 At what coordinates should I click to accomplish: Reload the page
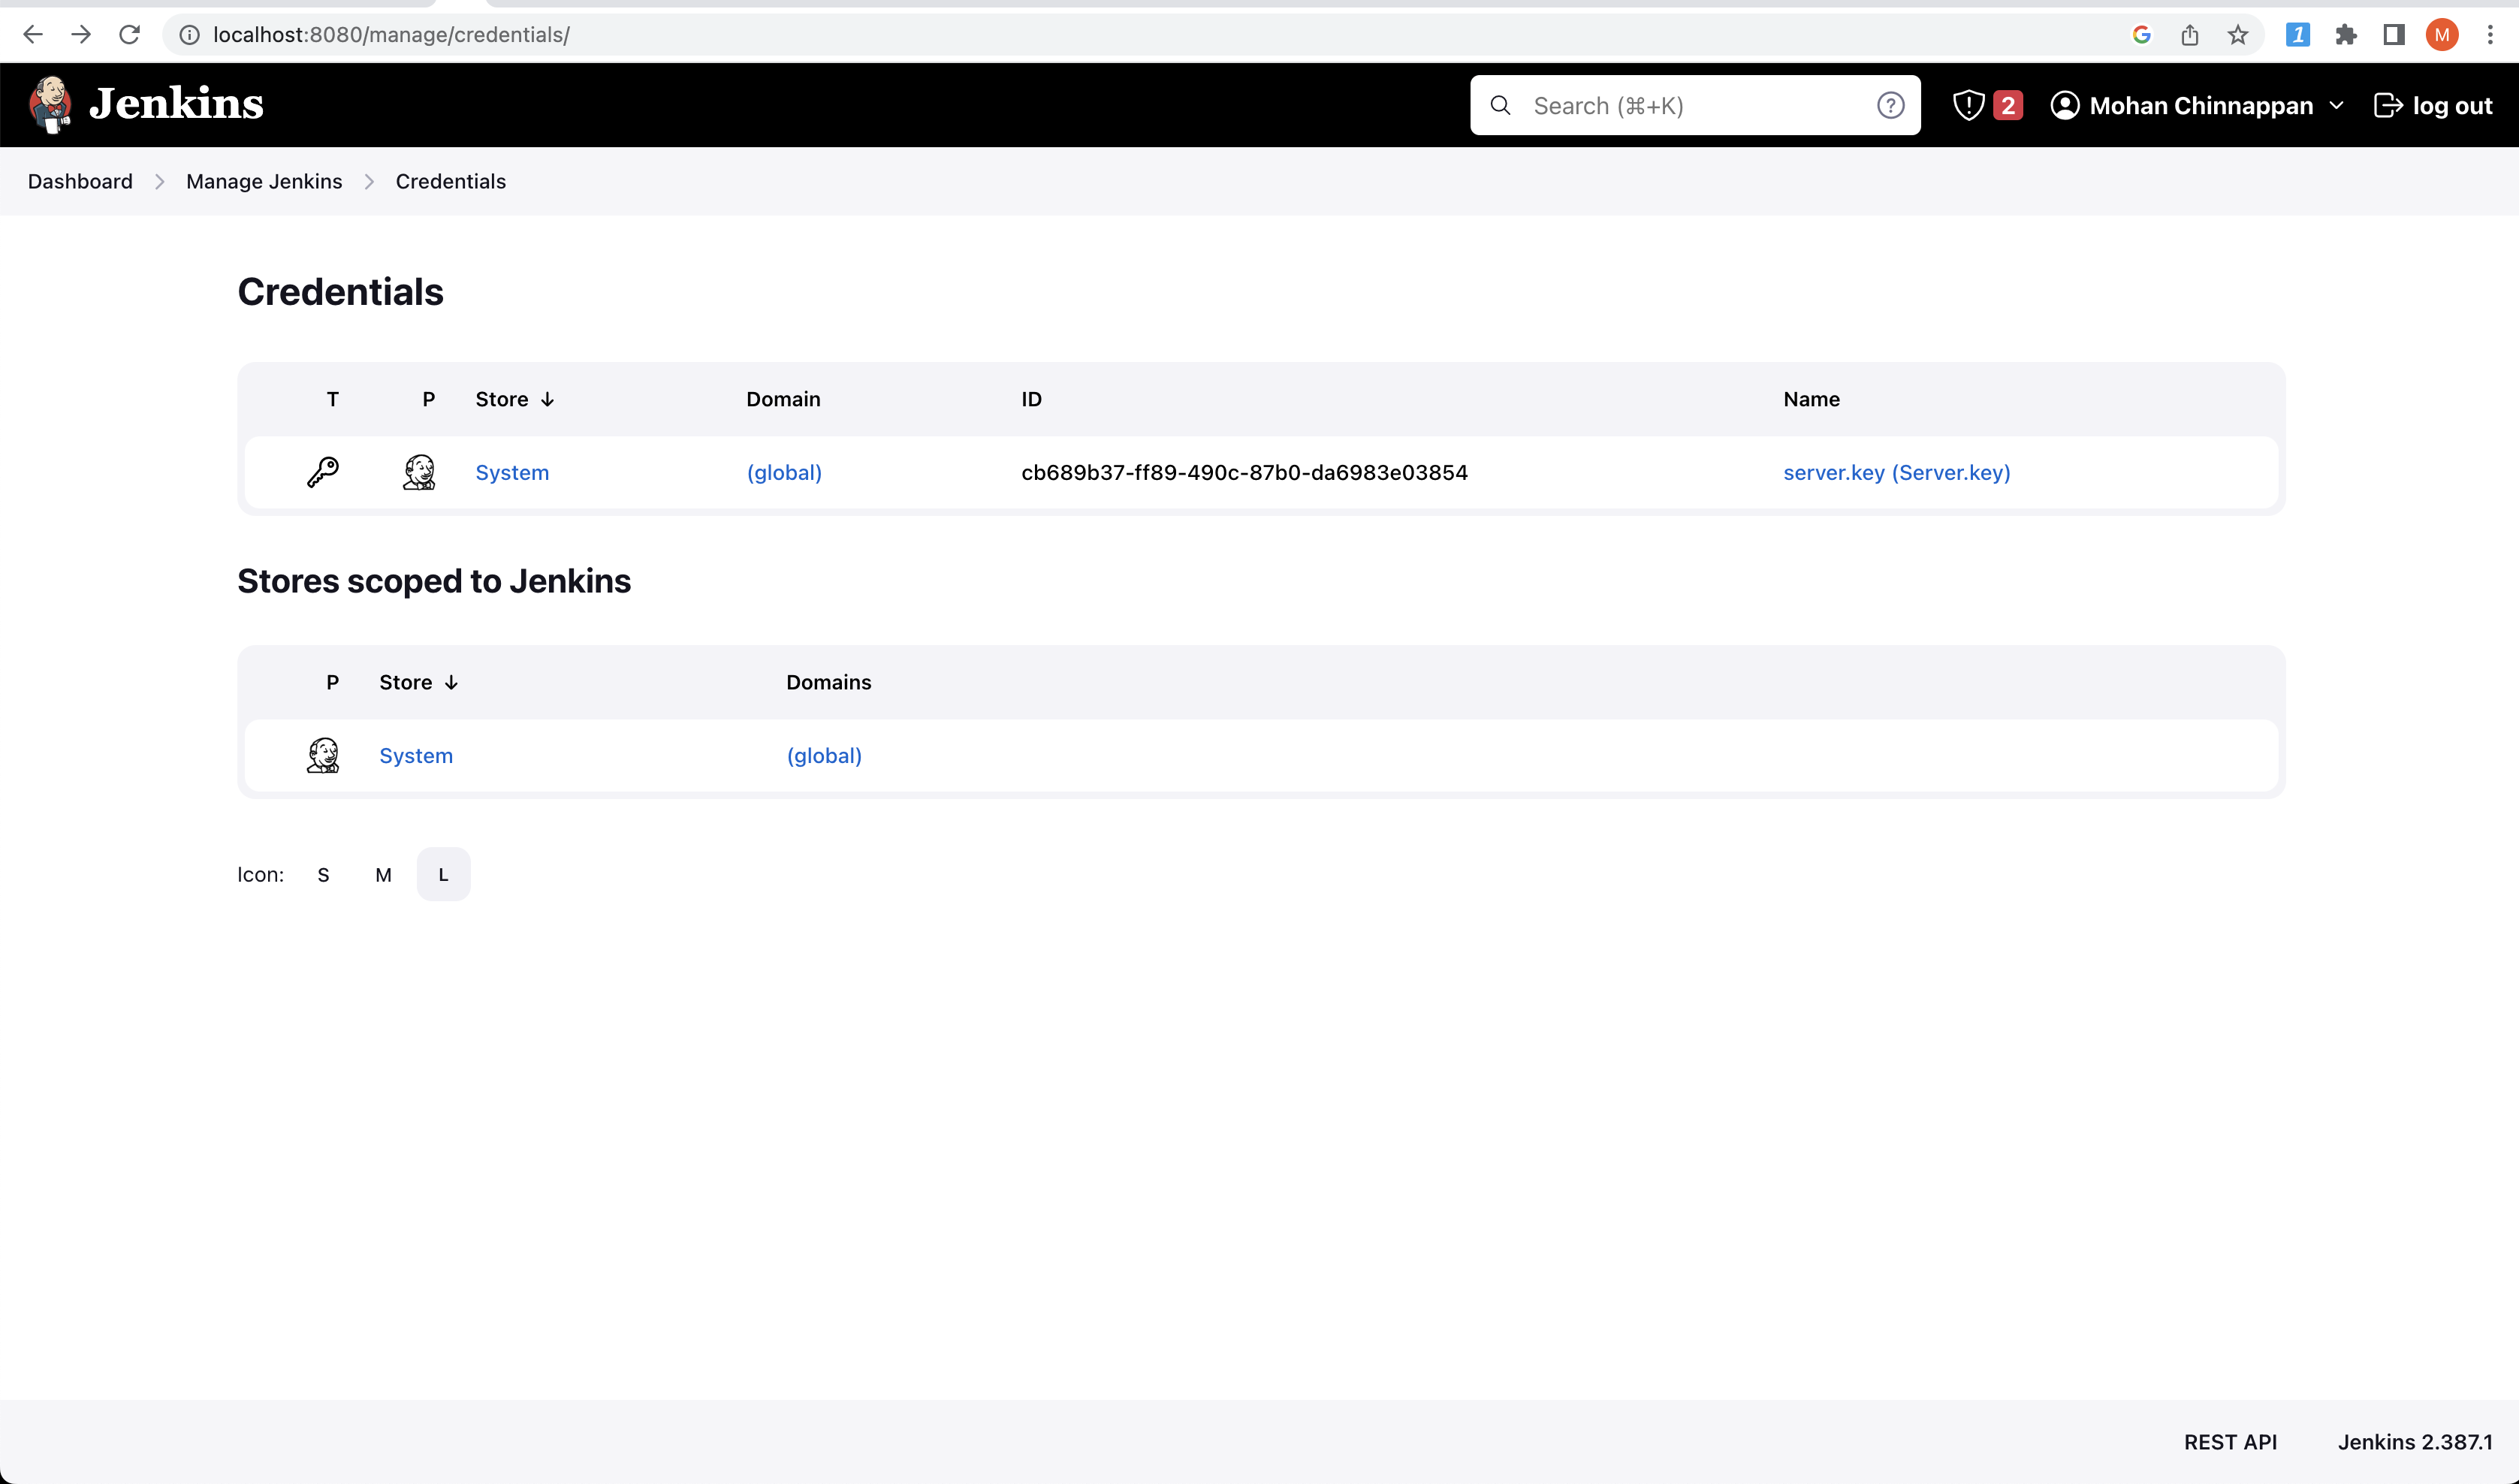point(129,35)
